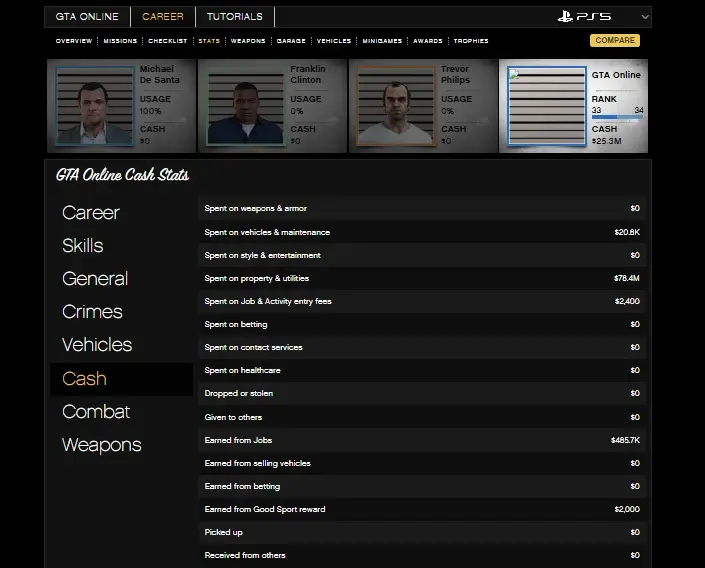Click the $20.8K value
705x568 pixels.
(627, 232)
